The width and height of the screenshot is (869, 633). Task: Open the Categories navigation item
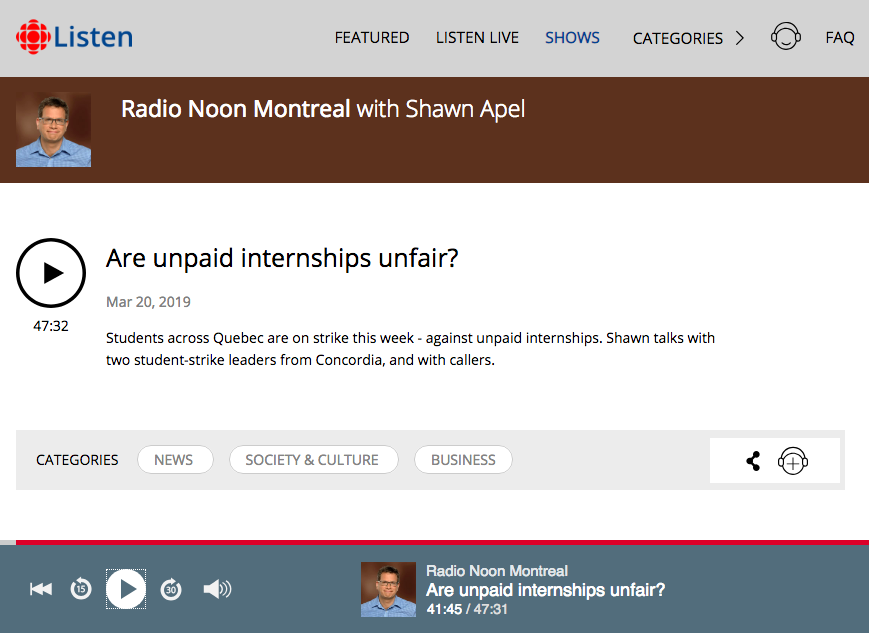coord(678,38)
